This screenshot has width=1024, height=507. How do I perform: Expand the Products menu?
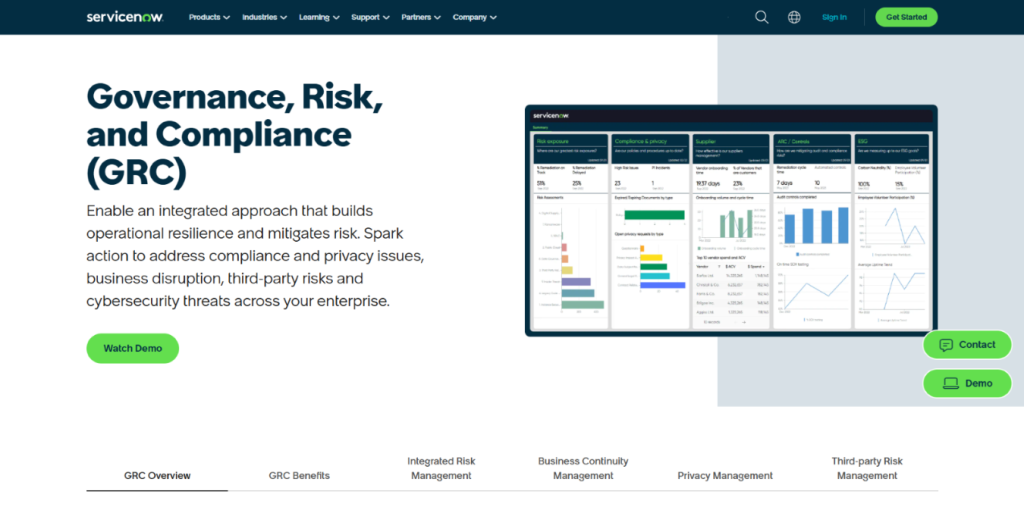click(210, 18)
